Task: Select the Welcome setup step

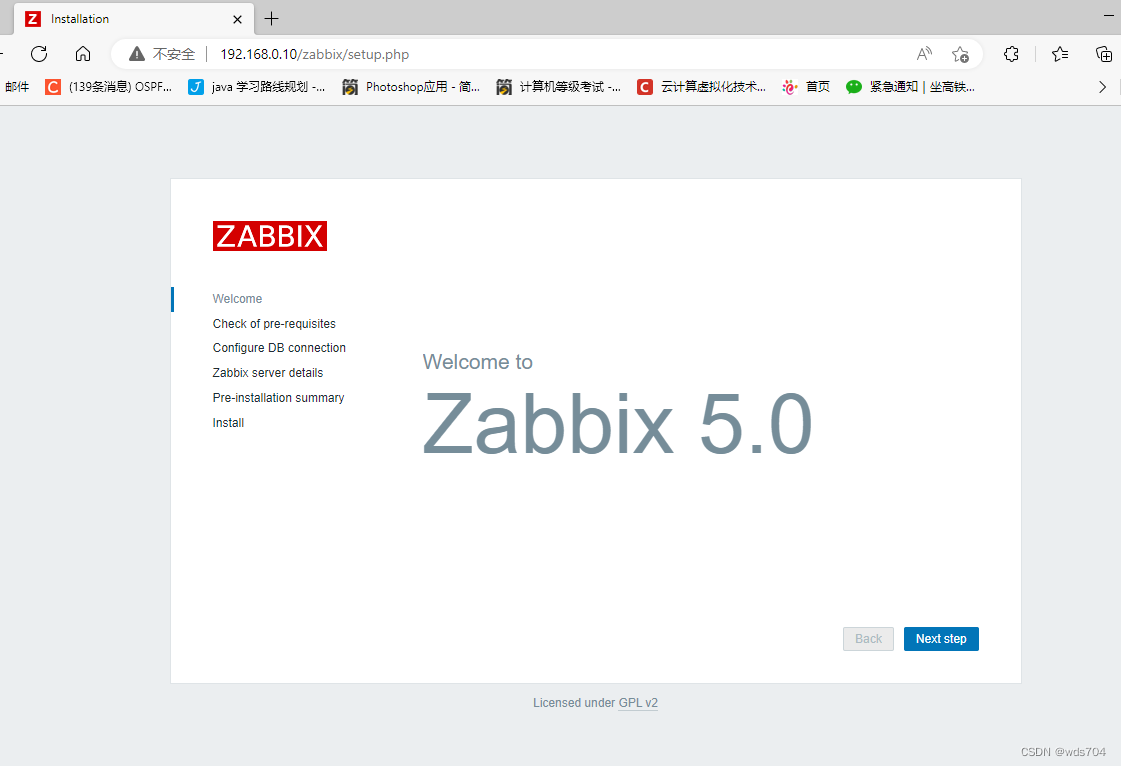Action: pos(237,299)
